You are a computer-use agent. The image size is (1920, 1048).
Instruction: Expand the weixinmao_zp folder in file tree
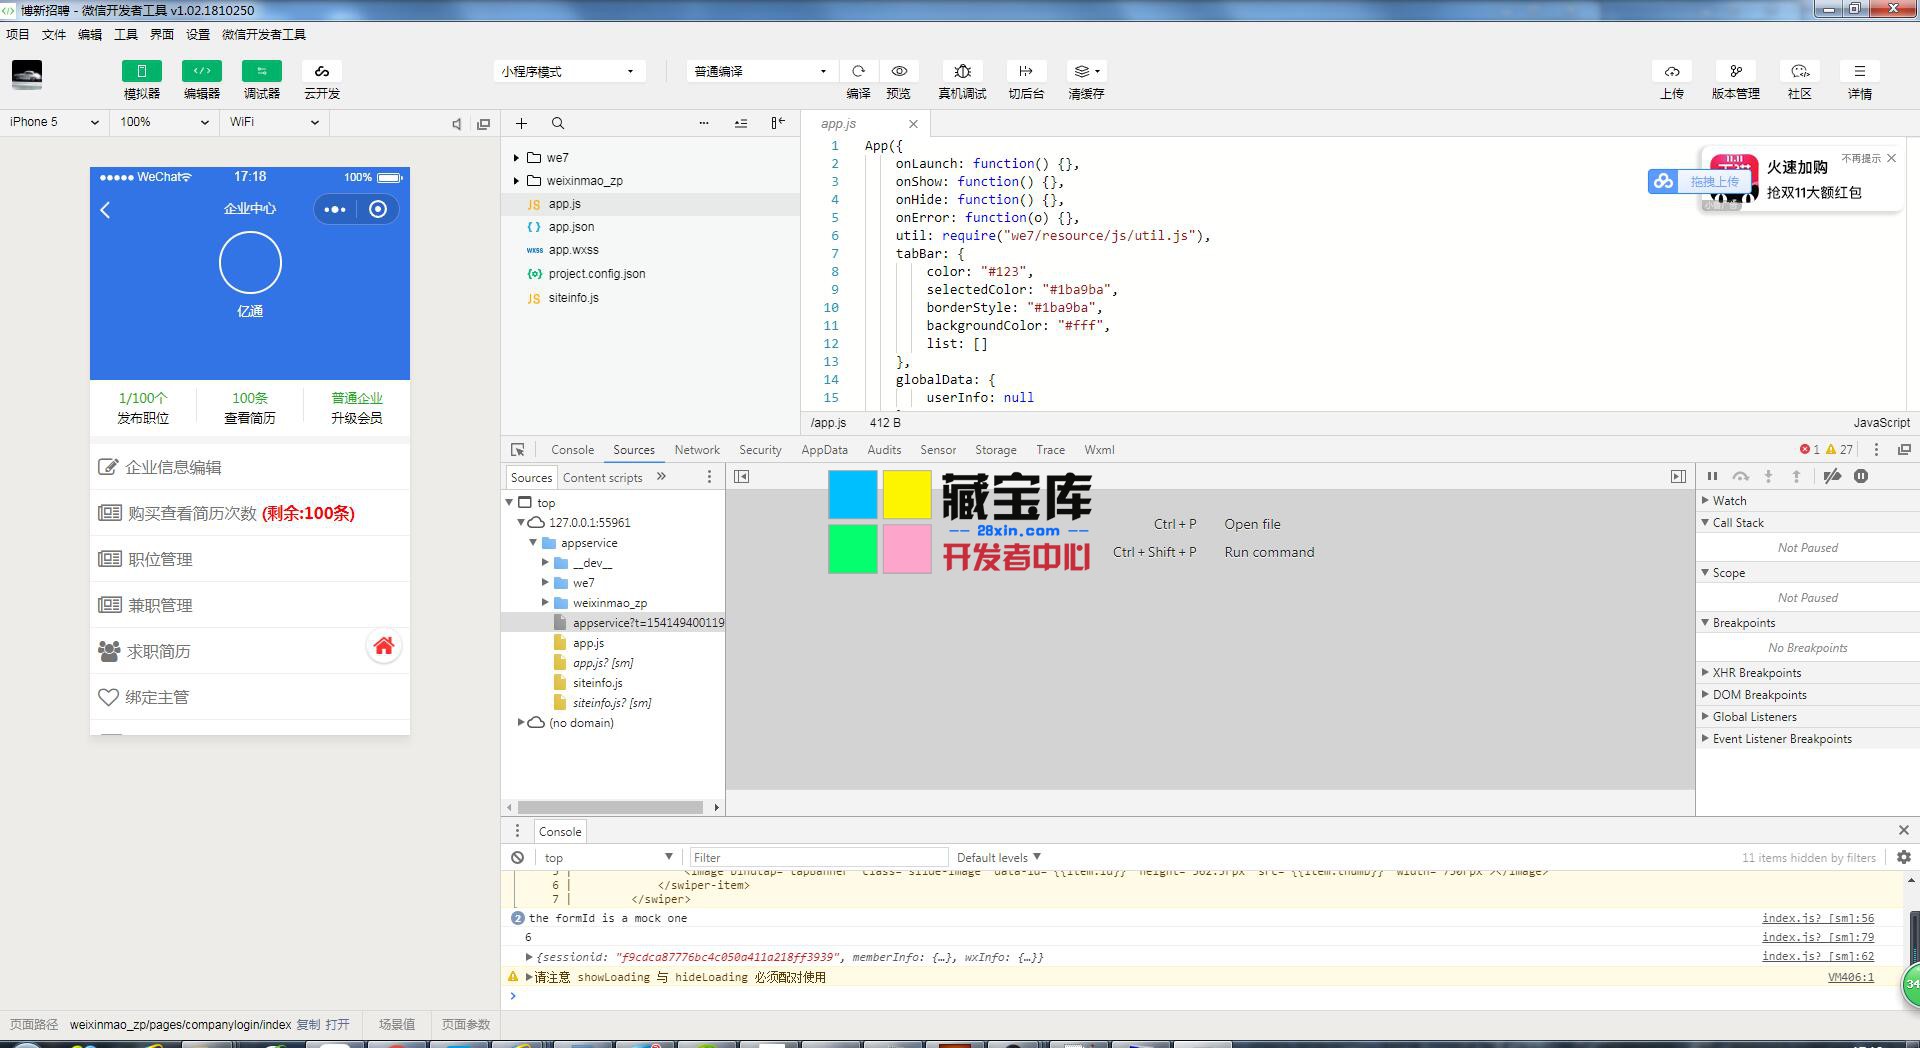point(516,181)
